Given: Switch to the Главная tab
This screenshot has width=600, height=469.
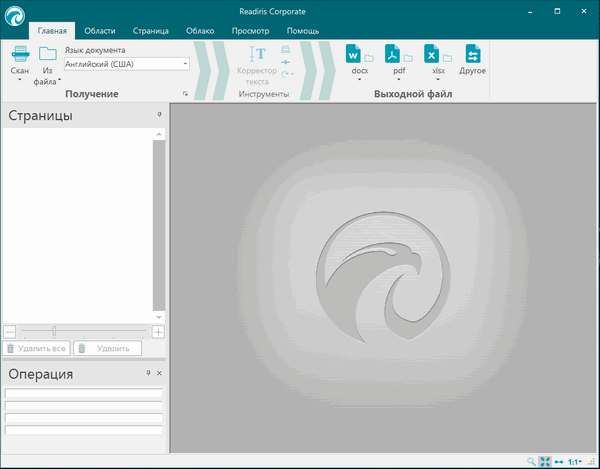Looking at the screenshot, I should tap(52, 31).
